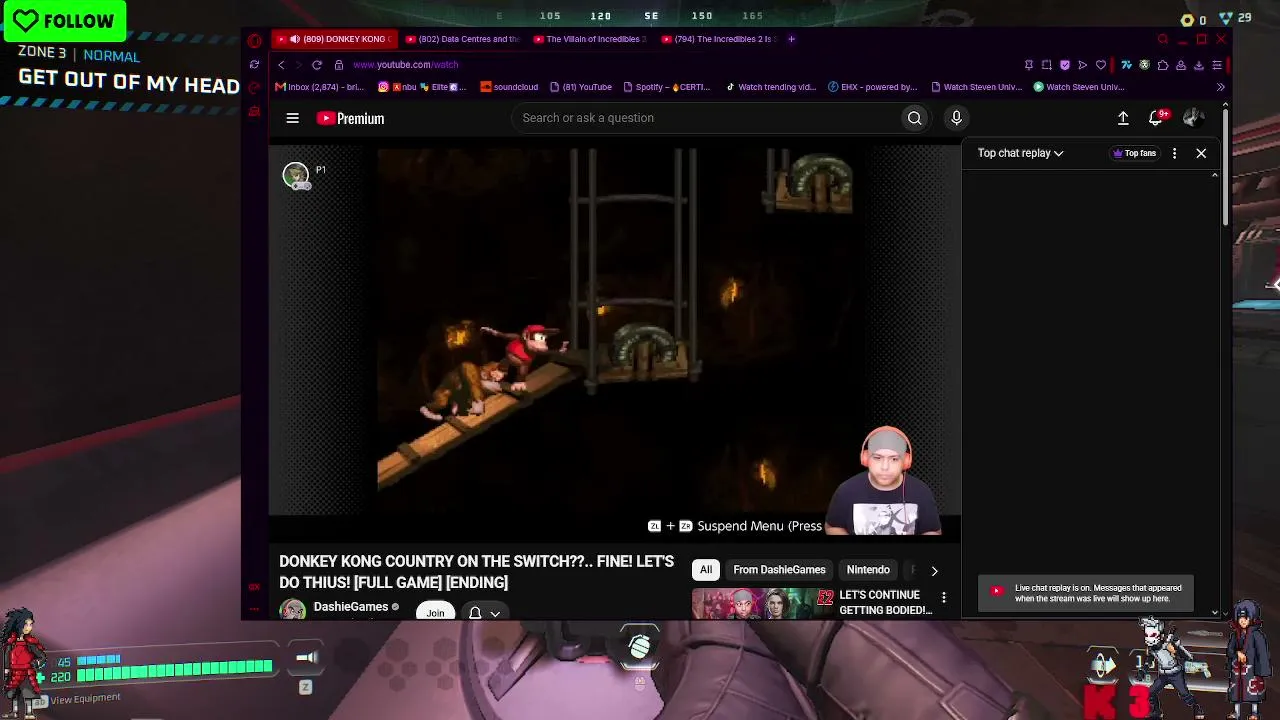Click the browser address bar URL
1280x720 pixels.
405,65
